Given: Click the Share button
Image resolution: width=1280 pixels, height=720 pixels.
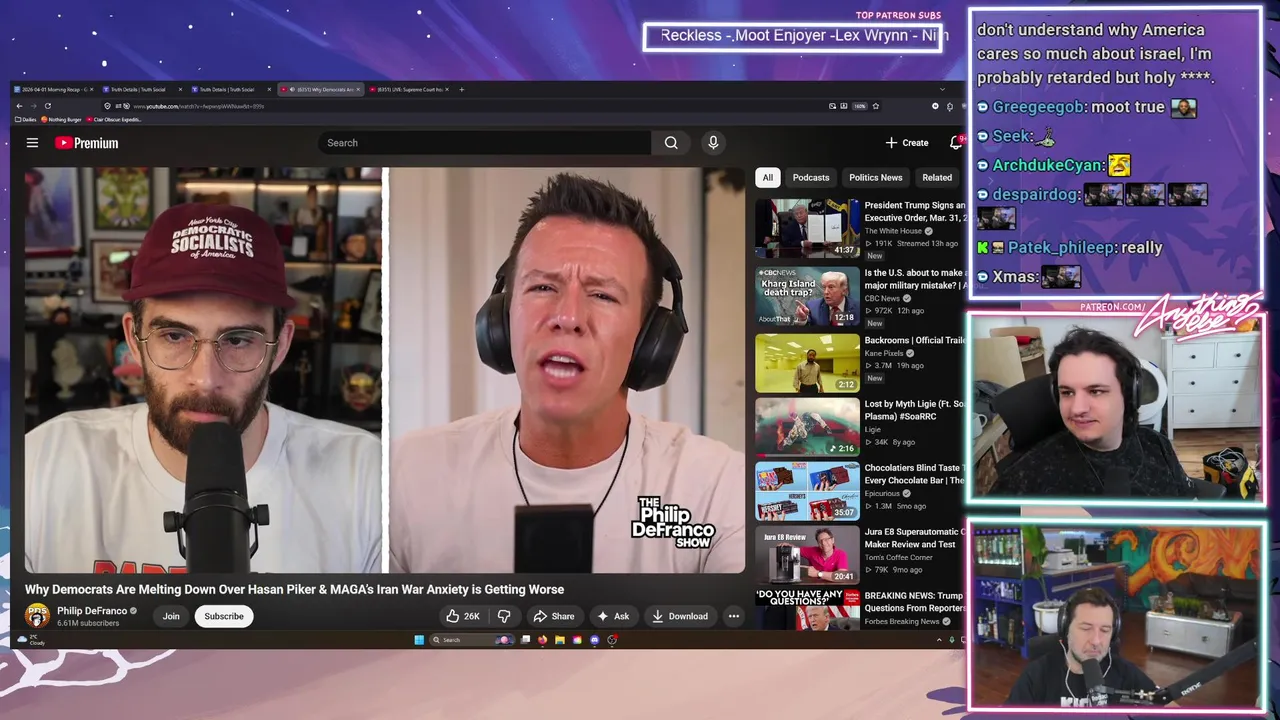Looking at the screenshot, I should pos(553,616).
